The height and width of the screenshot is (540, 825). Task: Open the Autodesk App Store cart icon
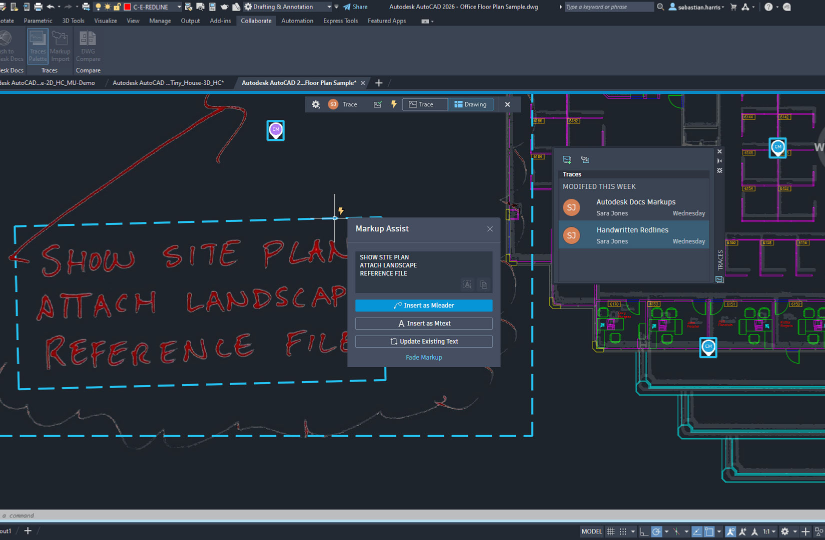coord(733,7)
